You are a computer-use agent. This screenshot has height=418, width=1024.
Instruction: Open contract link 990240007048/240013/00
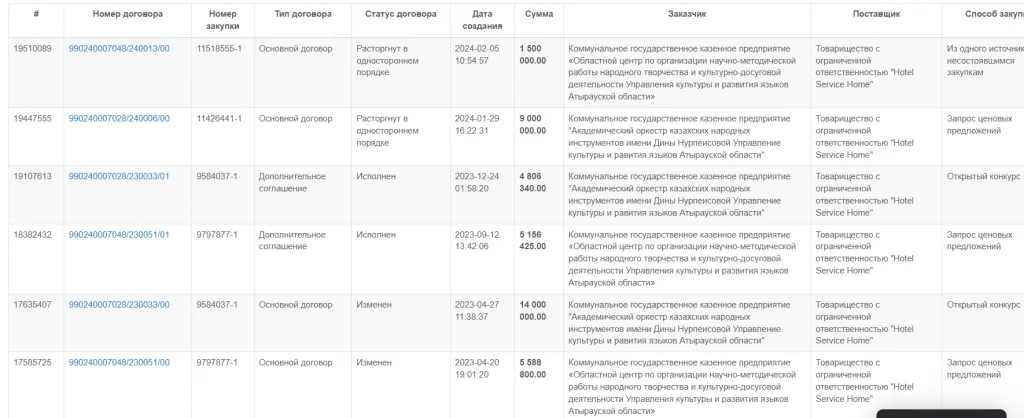point(118,48)
